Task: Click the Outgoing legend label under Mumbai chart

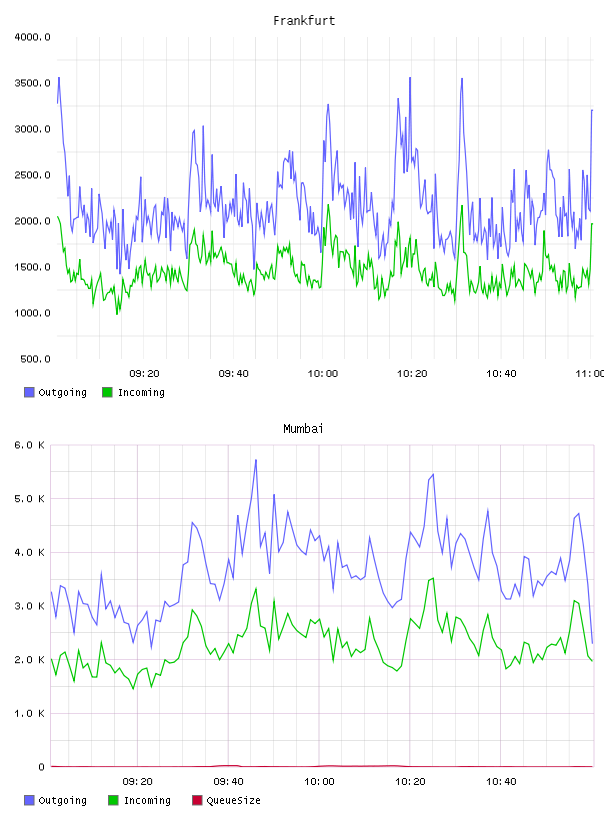Action: [62, 800]
